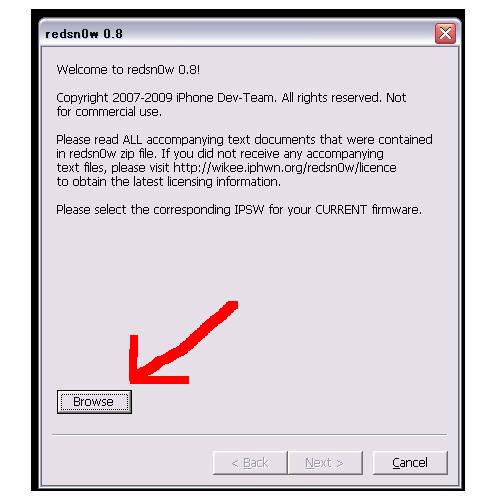This screenshot has width=500, height=500.
Task: Click the Next > button
Action: tap(325, 463)
